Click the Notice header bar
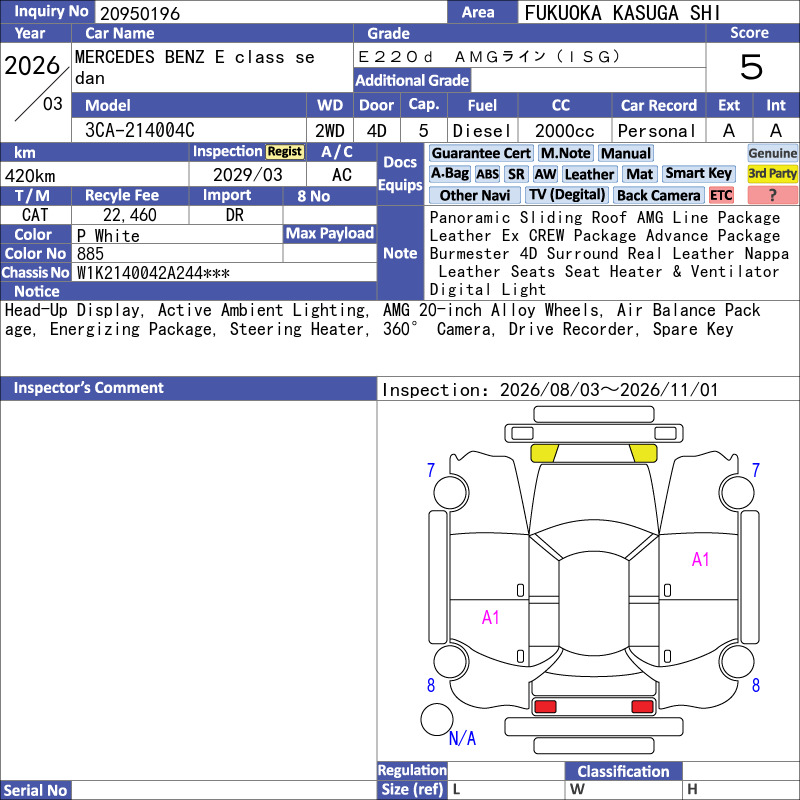The height and width of the screenshot is (800, 800). [x=188, y=291]
